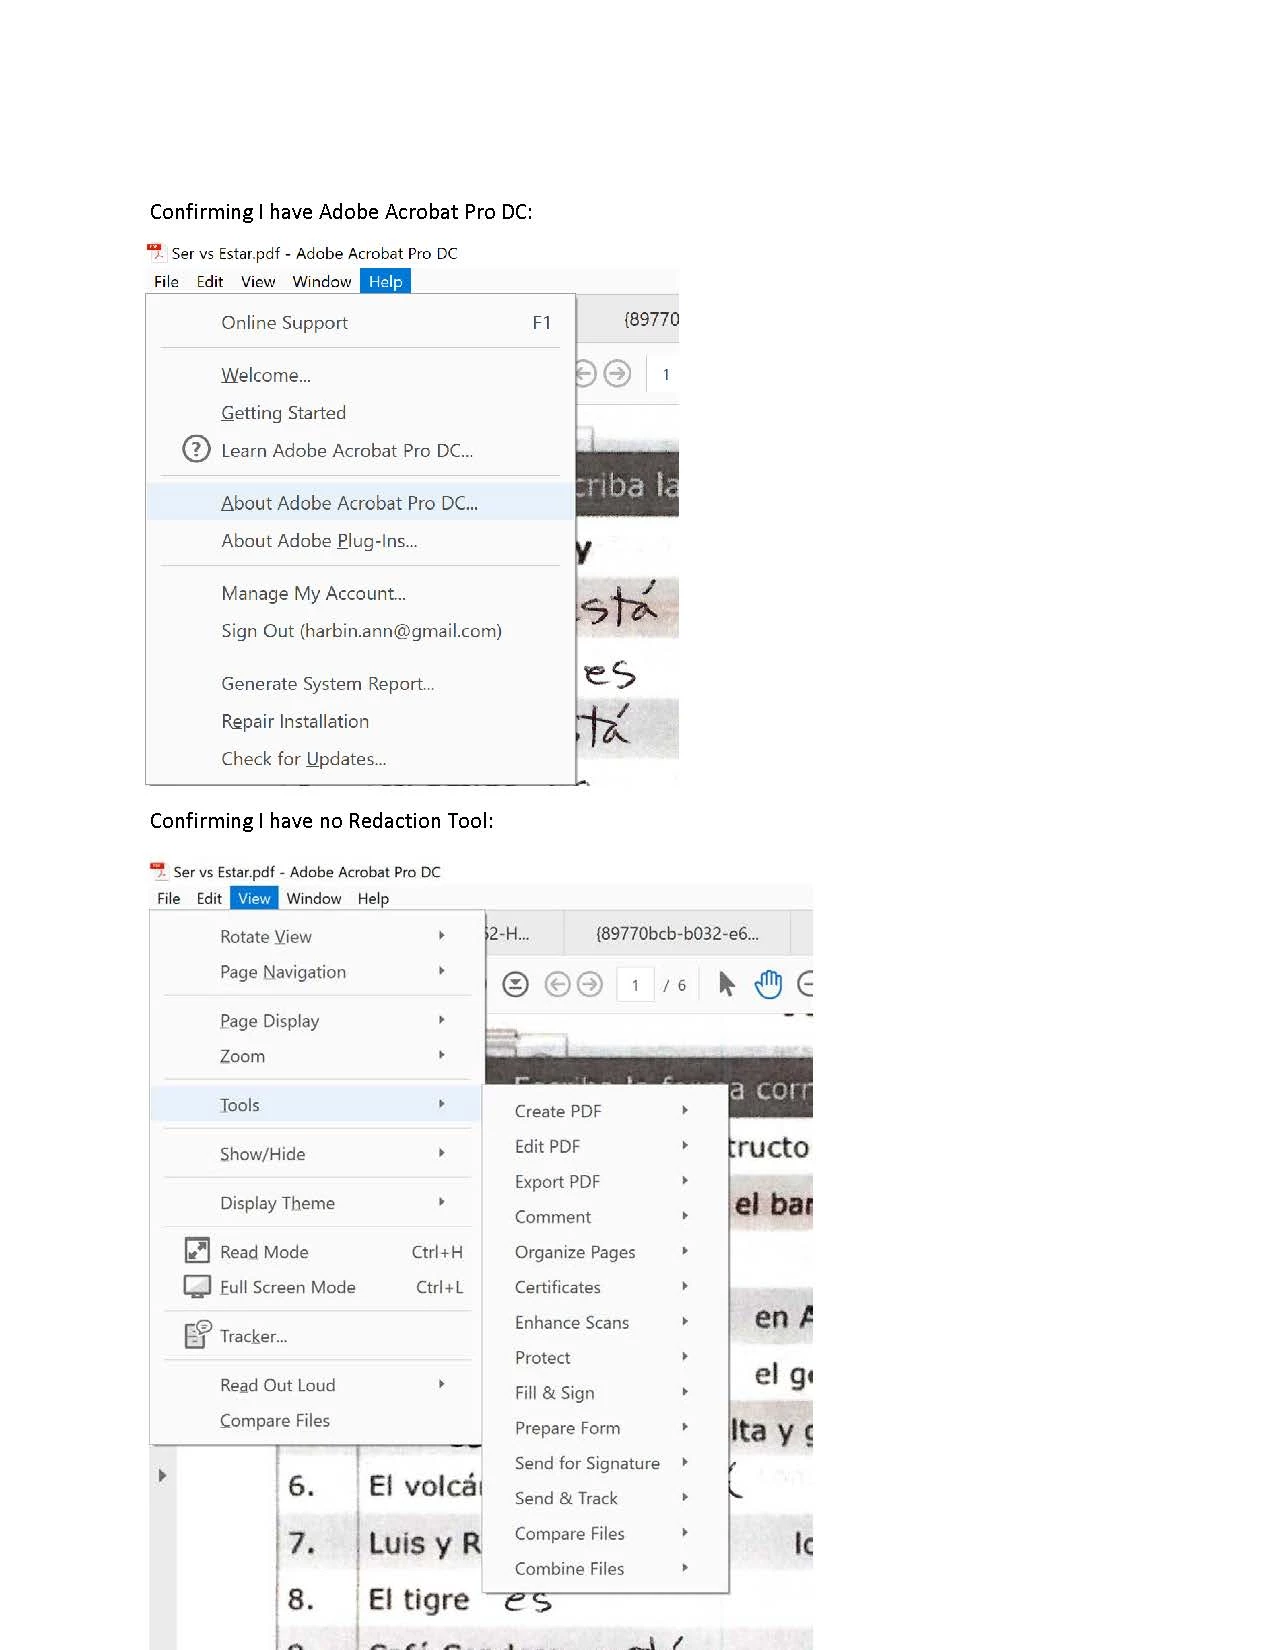
Task: Open the highlighted Help menu
Action: [x=385, y=282]
